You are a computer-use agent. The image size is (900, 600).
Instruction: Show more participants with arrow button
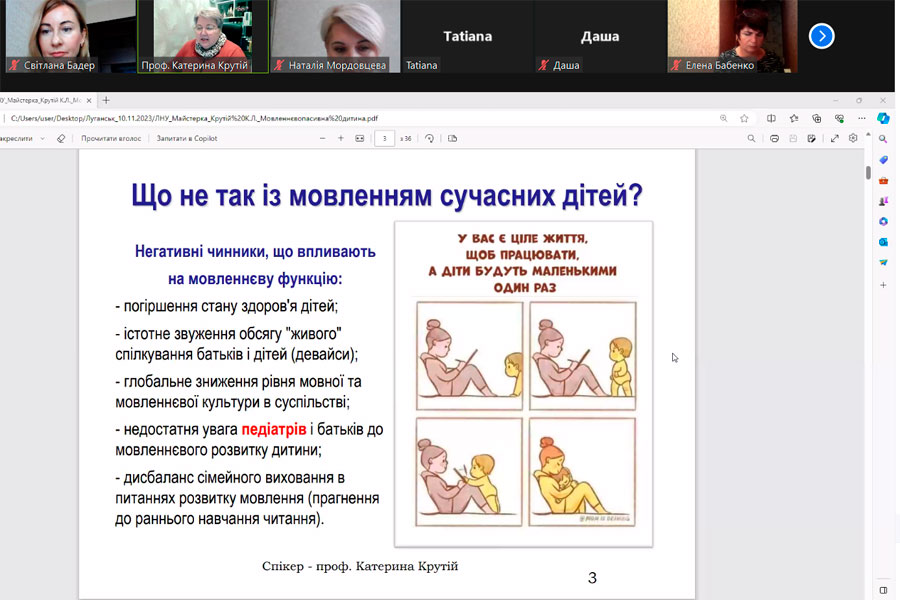(x=821, y=37)
